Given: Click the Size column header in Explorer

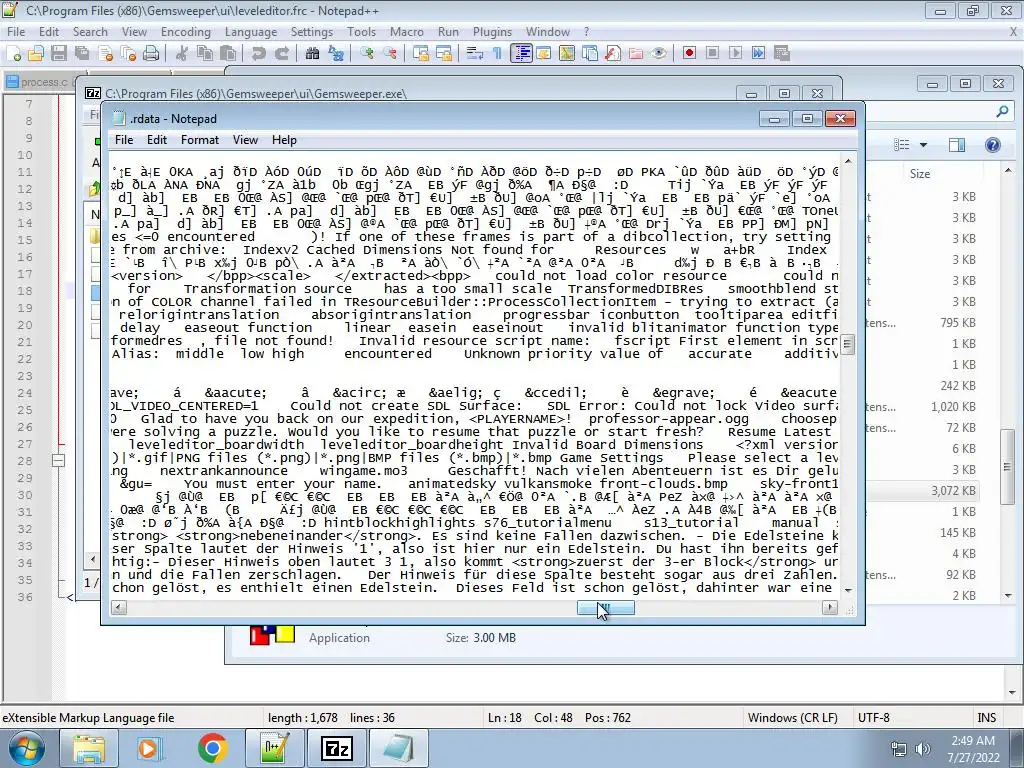Looking at the screenshot, I should (920, 174).
